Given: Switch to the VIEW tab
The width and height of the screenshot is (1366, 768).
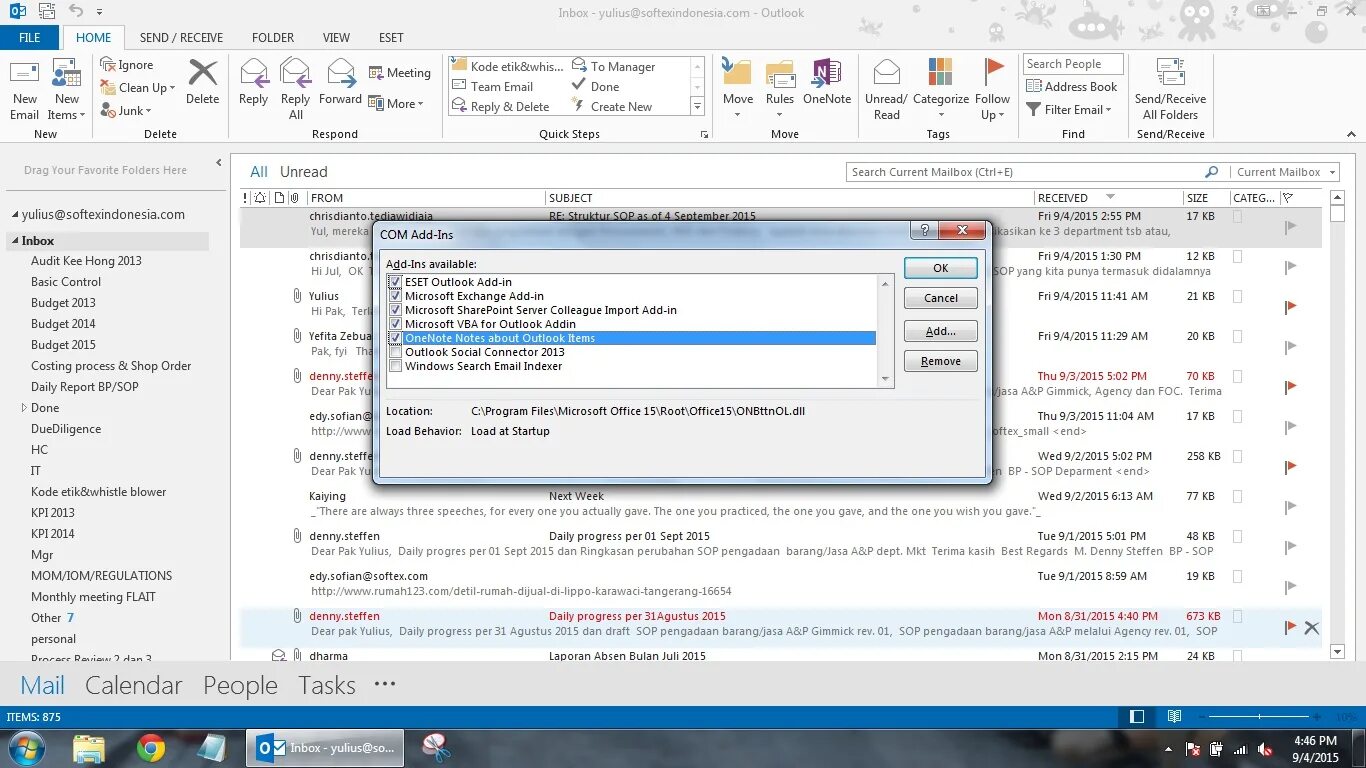Looking at the screenshot, I should coord(336,38).
